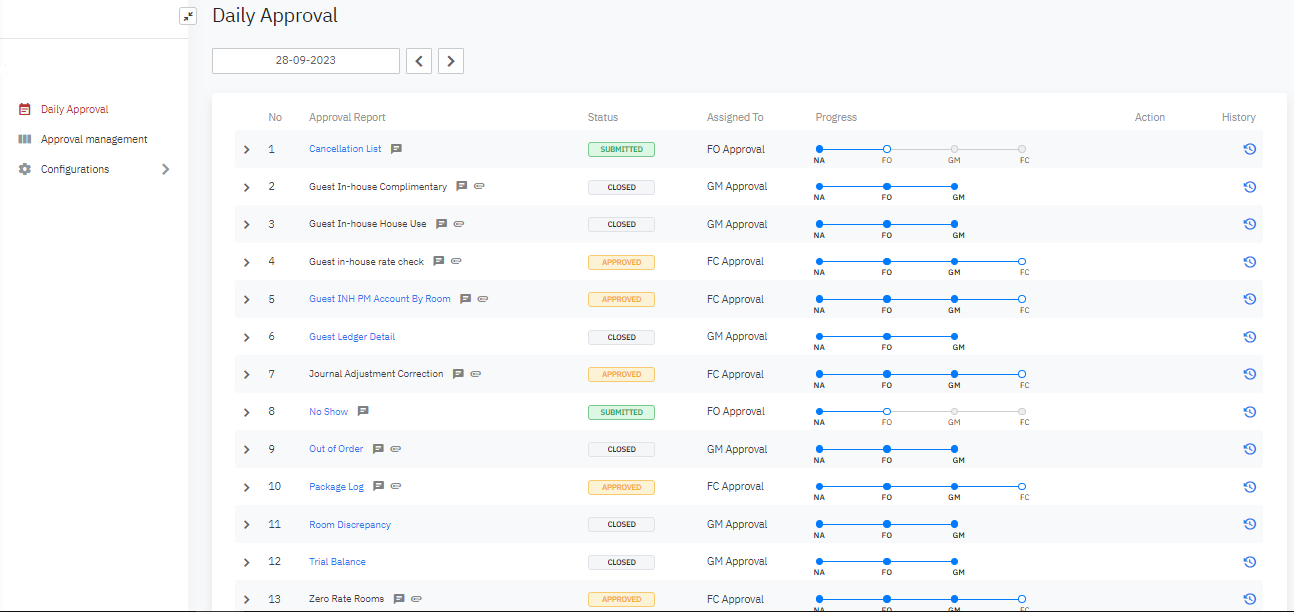Open the Guest INH PM Account By Room link
The image size is (1294, 612).
380,299
